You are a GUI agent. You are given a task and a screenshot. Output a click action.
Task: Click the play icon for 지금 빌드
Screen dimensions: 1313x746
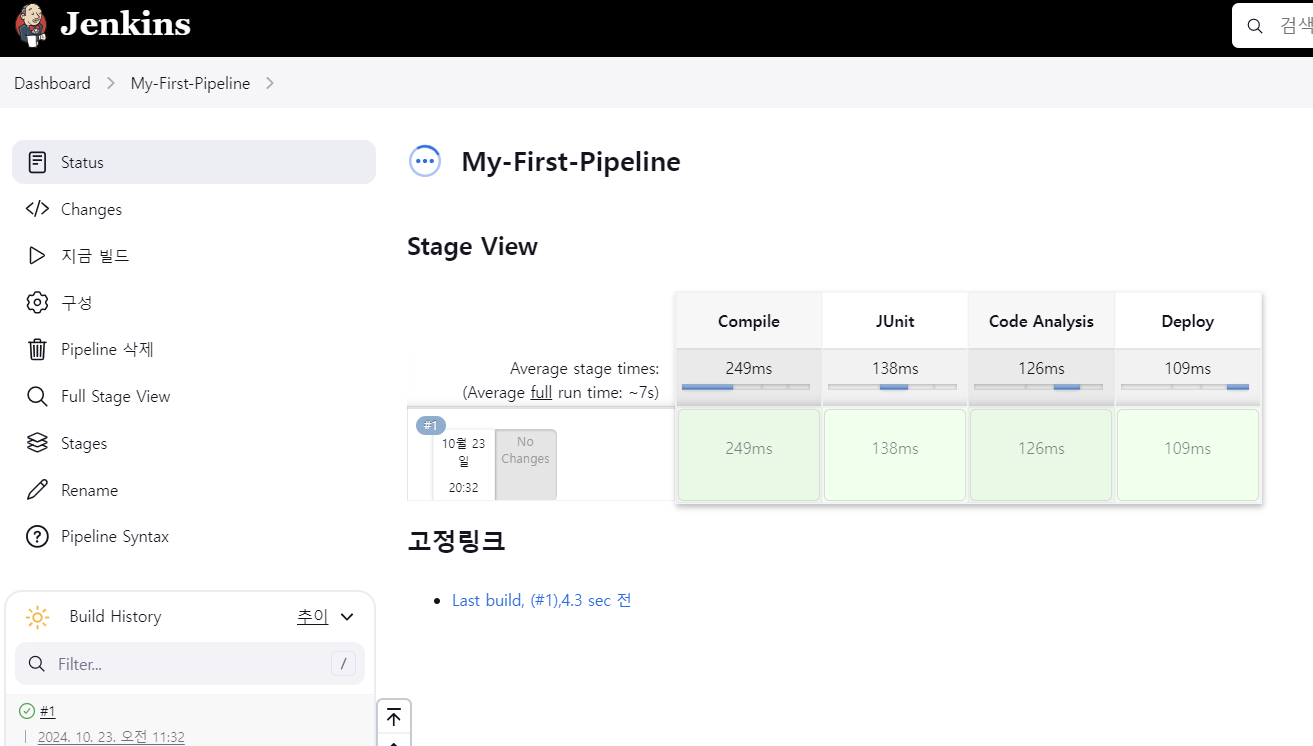(37, 256)
